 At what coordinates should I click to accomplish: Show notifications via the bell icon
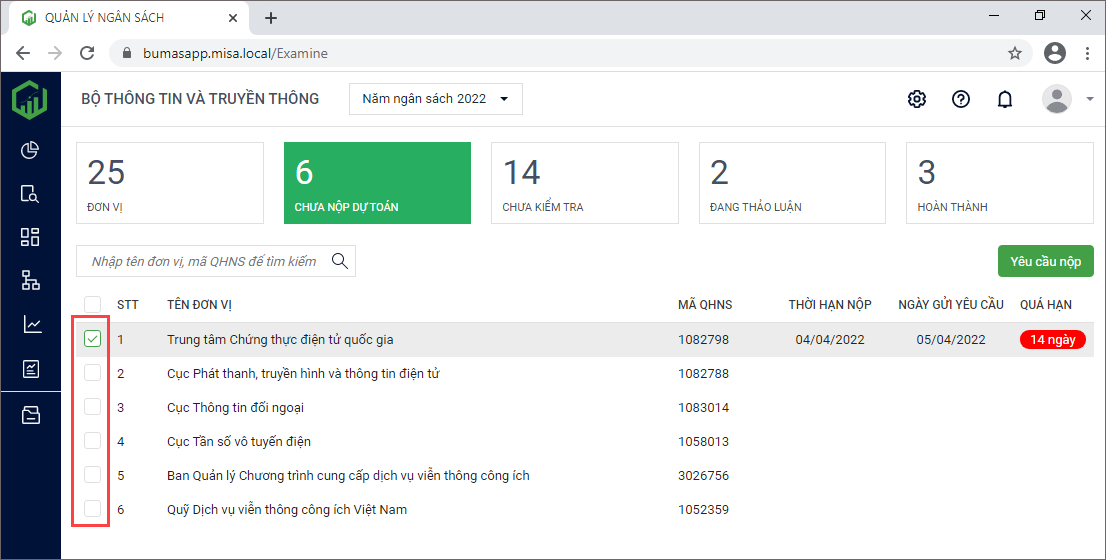(1005, 99)
